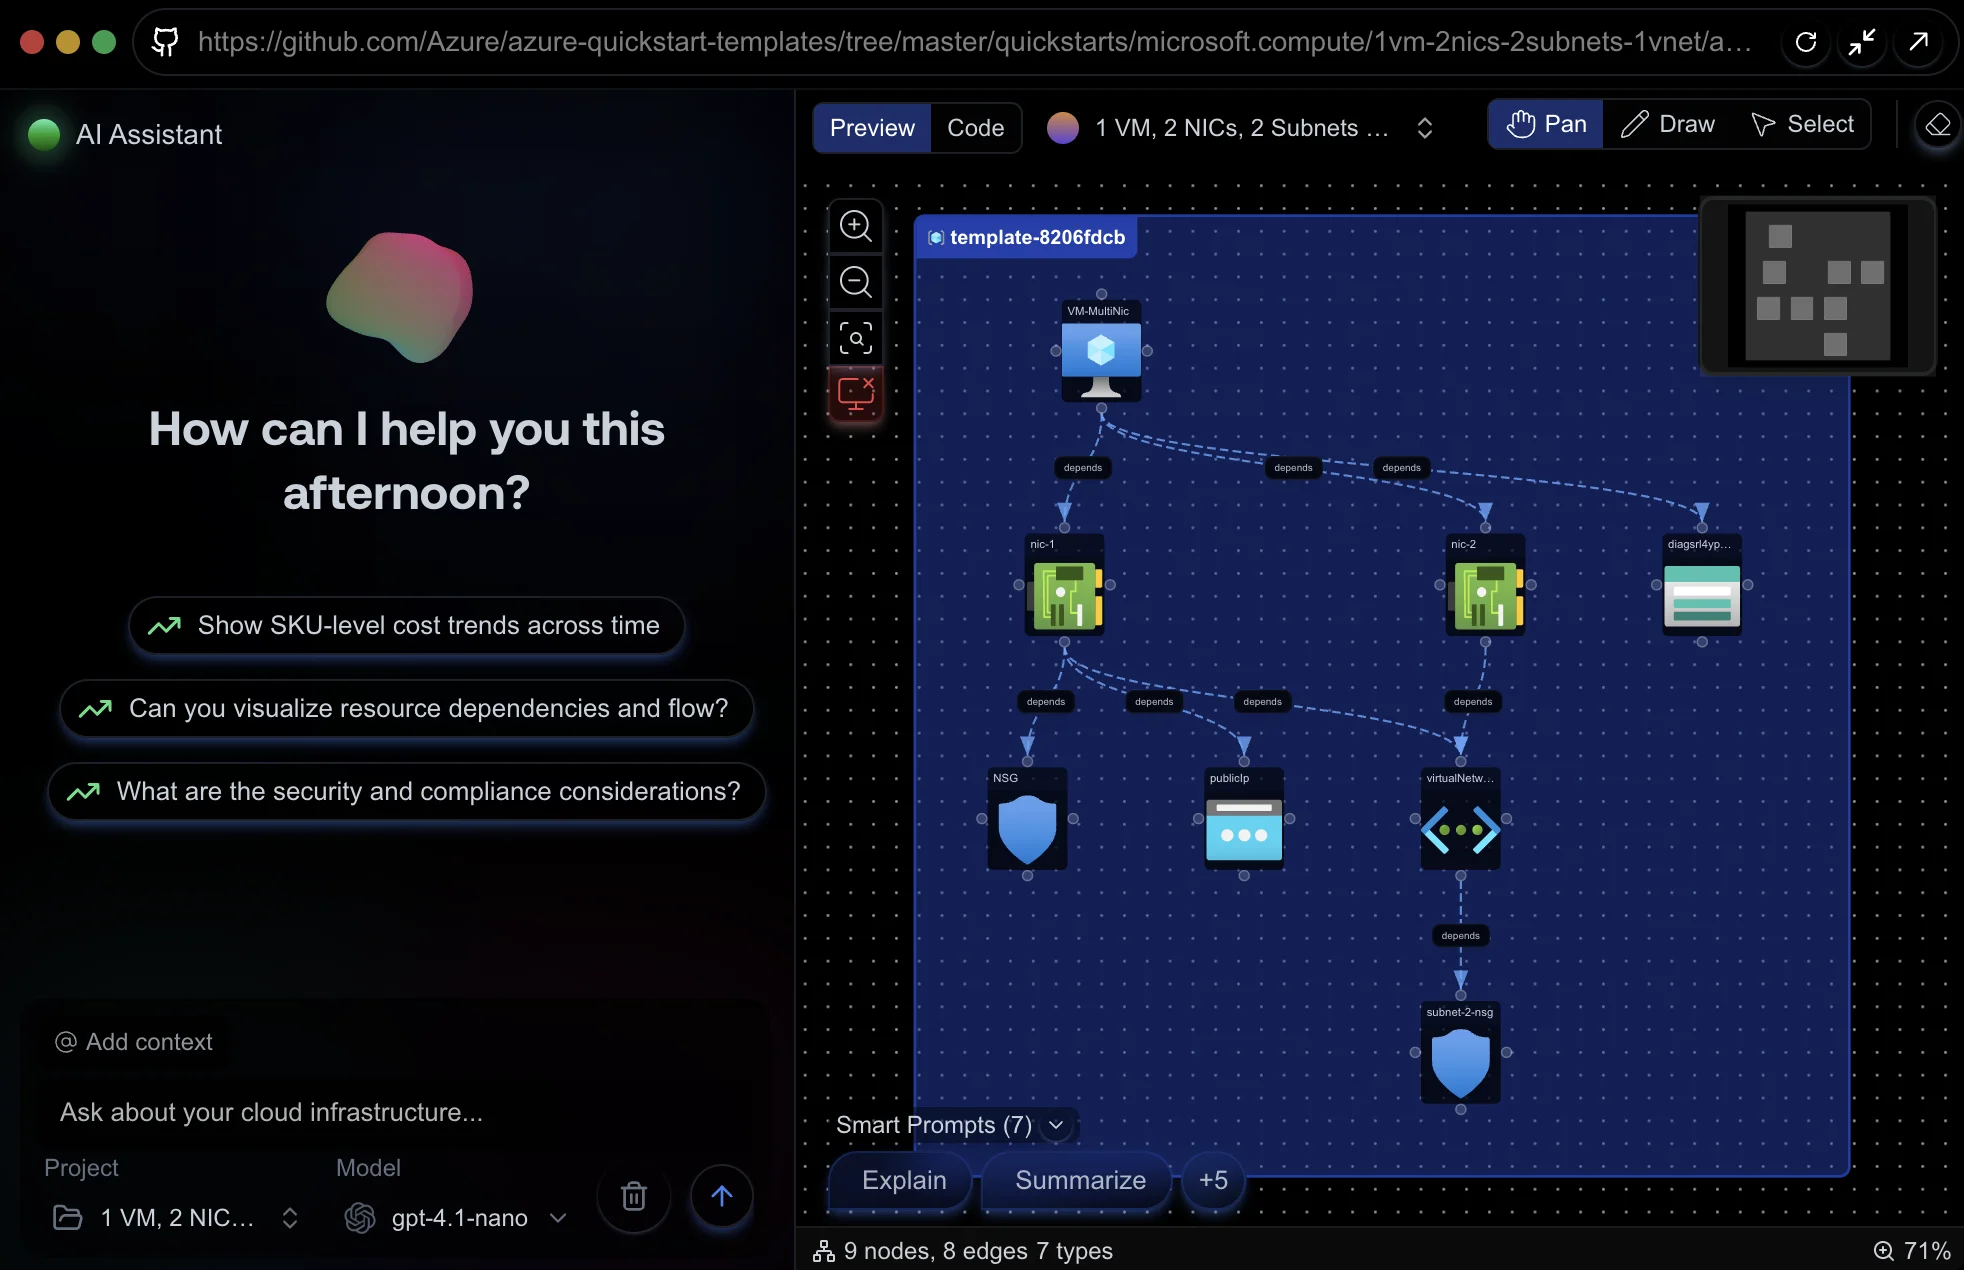Switch to the Preview tab

[x=872, y=128]
